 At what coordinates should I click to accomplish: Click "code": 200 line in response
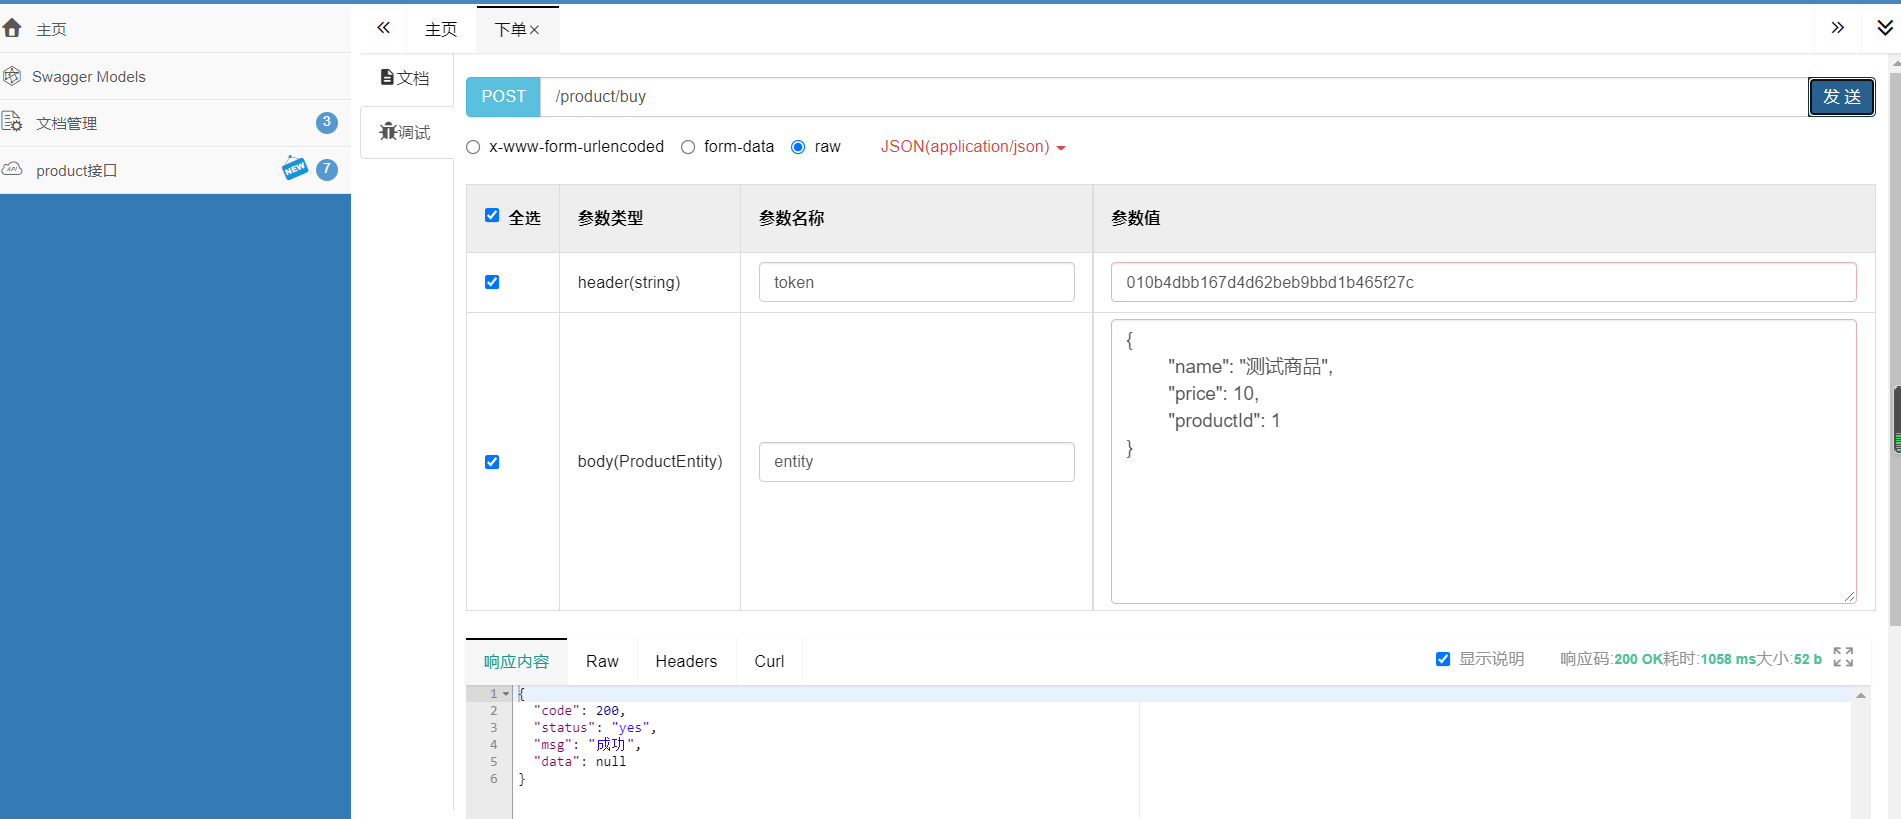point(579,710)
